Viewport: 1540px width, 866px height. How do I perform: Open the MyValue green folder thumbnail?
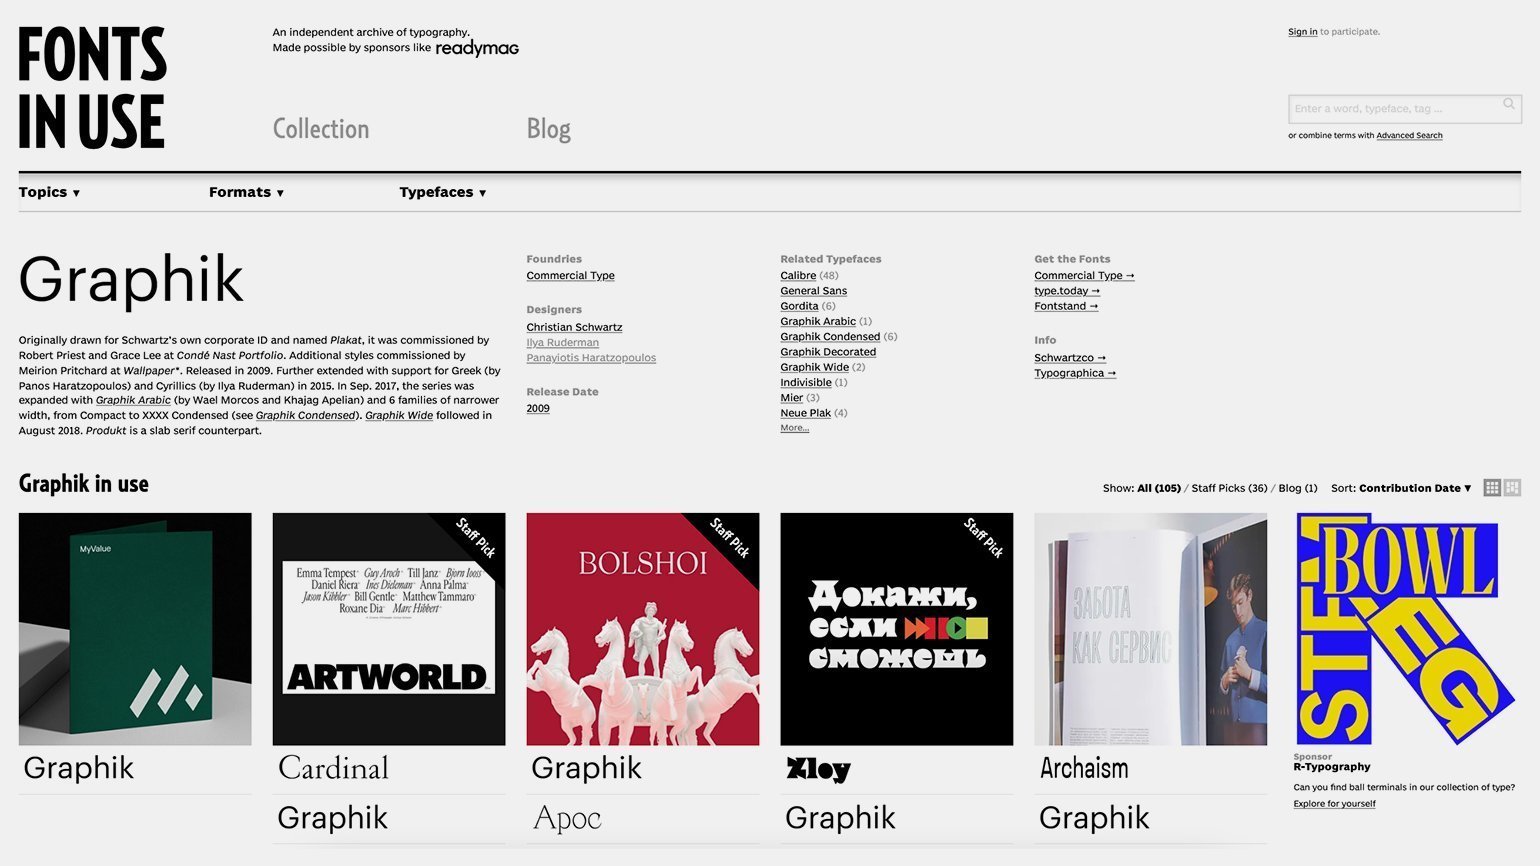tap(135, 629)
